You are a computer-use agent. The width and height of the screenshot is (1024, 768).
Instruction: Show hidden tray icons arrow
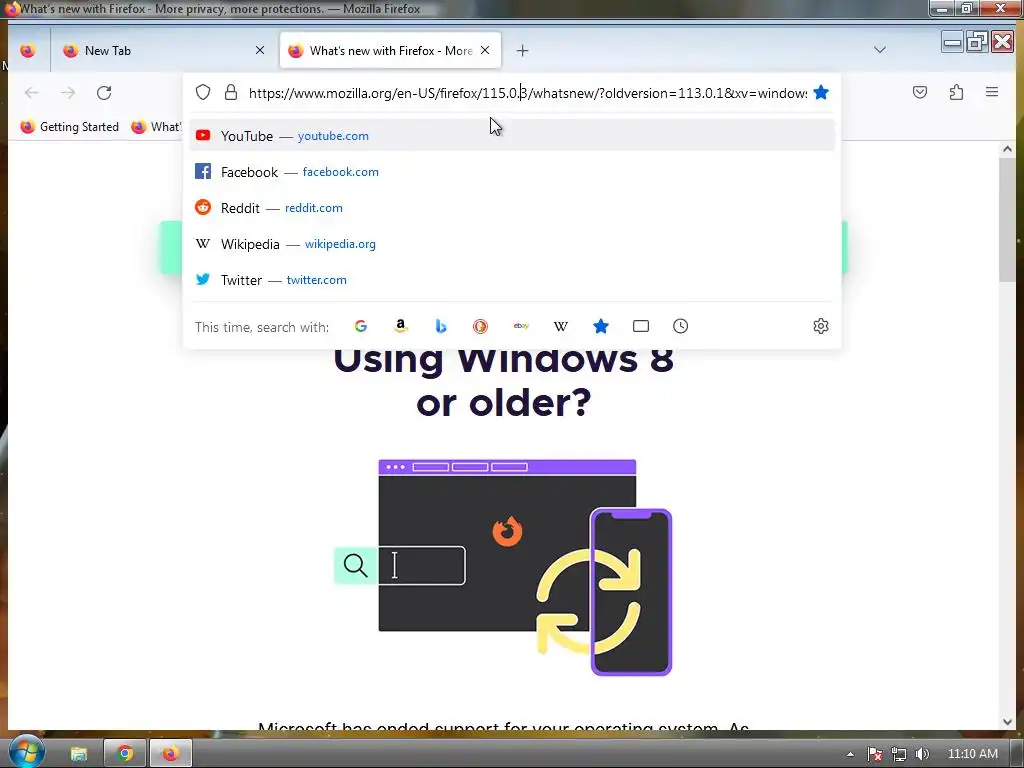click(850, 754)
